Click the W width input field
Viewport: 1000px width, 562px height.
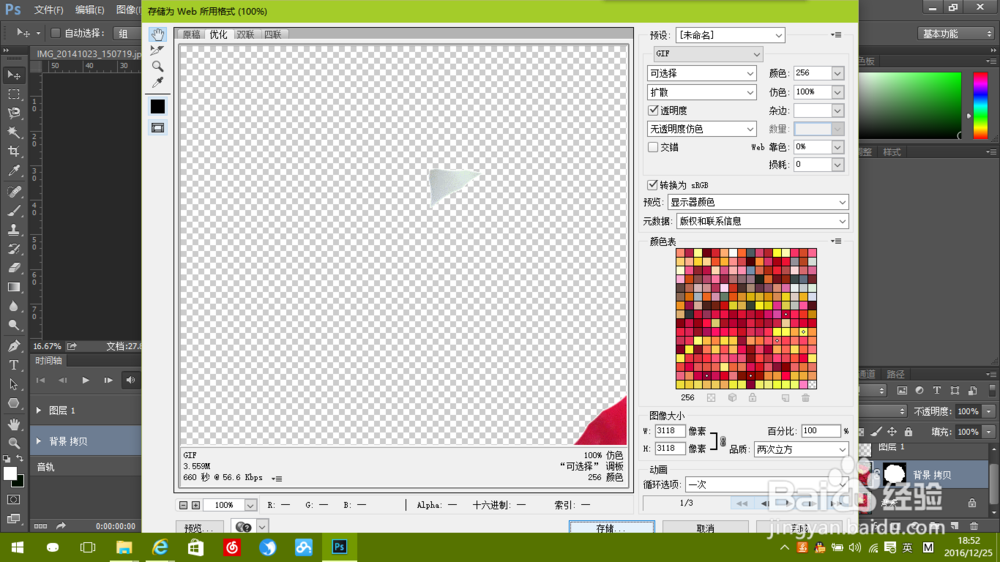(670, 431)
